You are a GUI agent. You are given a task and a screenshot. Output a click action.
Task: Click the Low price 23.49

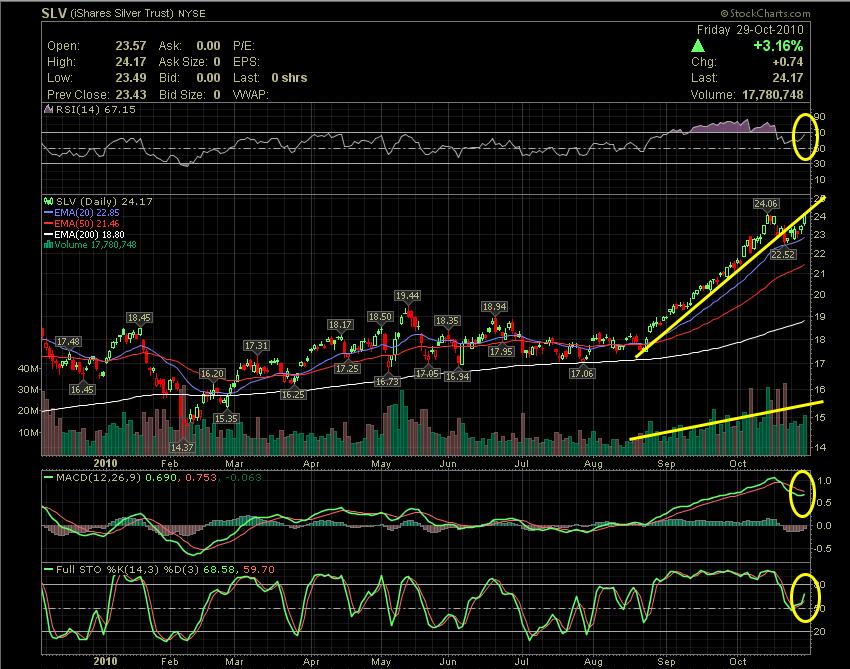(x=131, y=78)
